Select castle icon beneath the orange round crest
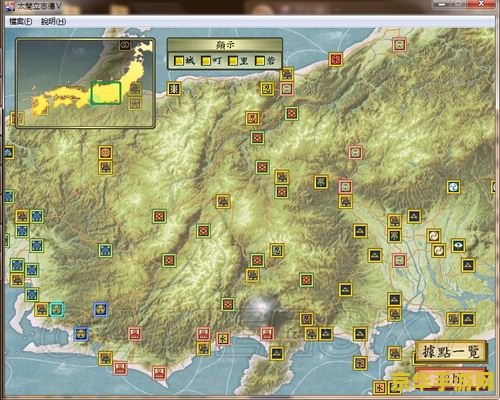The width and height of the screenshot is (500, 400). pos(106,167)
